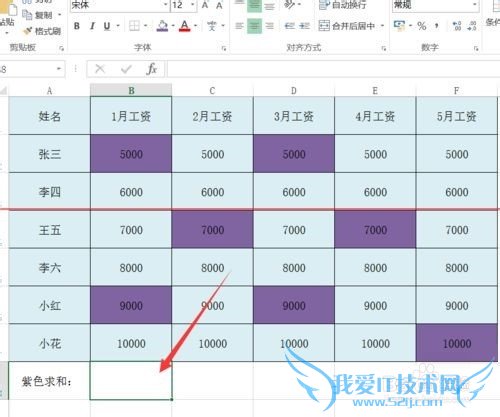Confirm formula entry with checkmark
The width and height of the screenshot is (500, 417).
[x=126, y=69]
